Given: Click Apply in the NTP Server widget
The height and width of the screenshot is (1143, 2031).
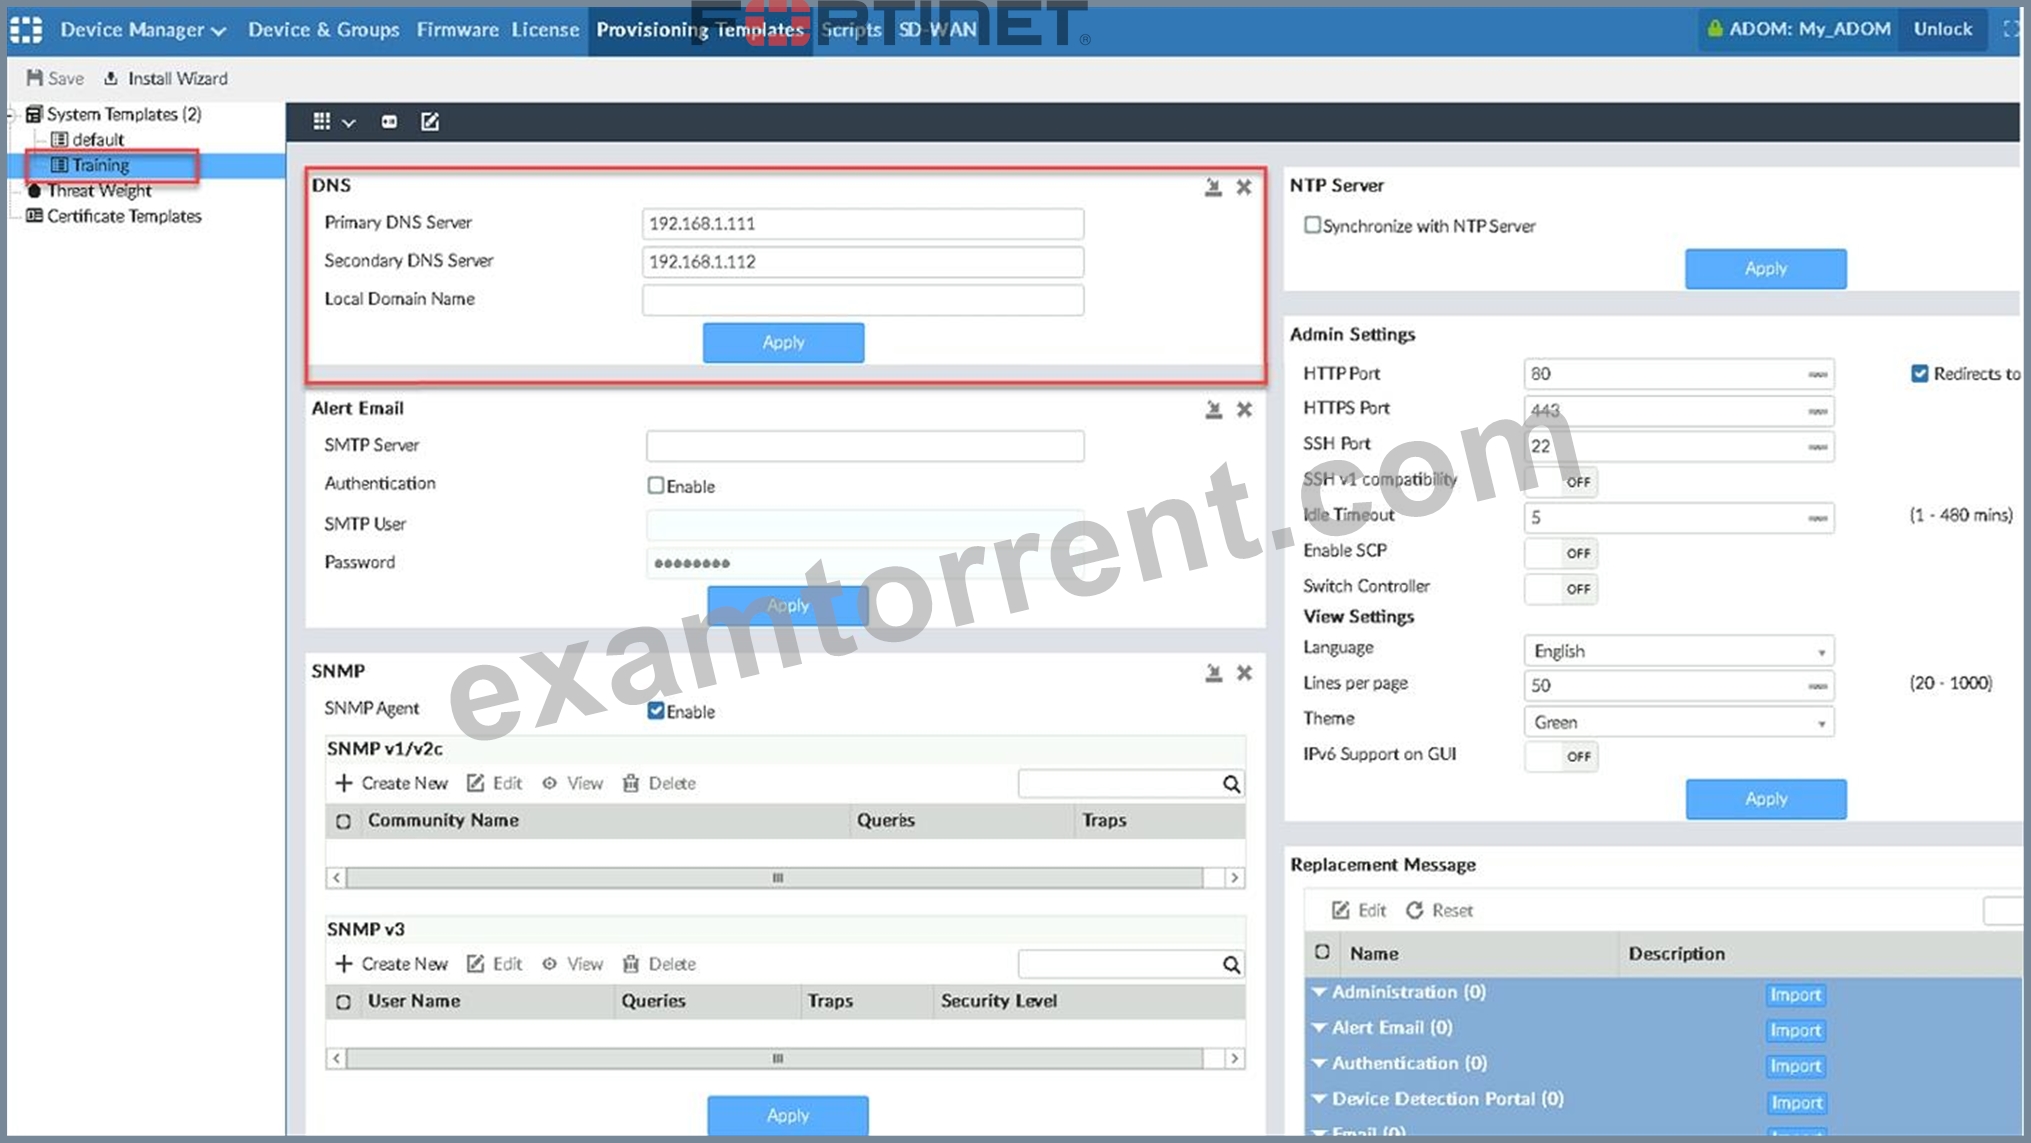Looking at the screenshot, I should 1766,269.
